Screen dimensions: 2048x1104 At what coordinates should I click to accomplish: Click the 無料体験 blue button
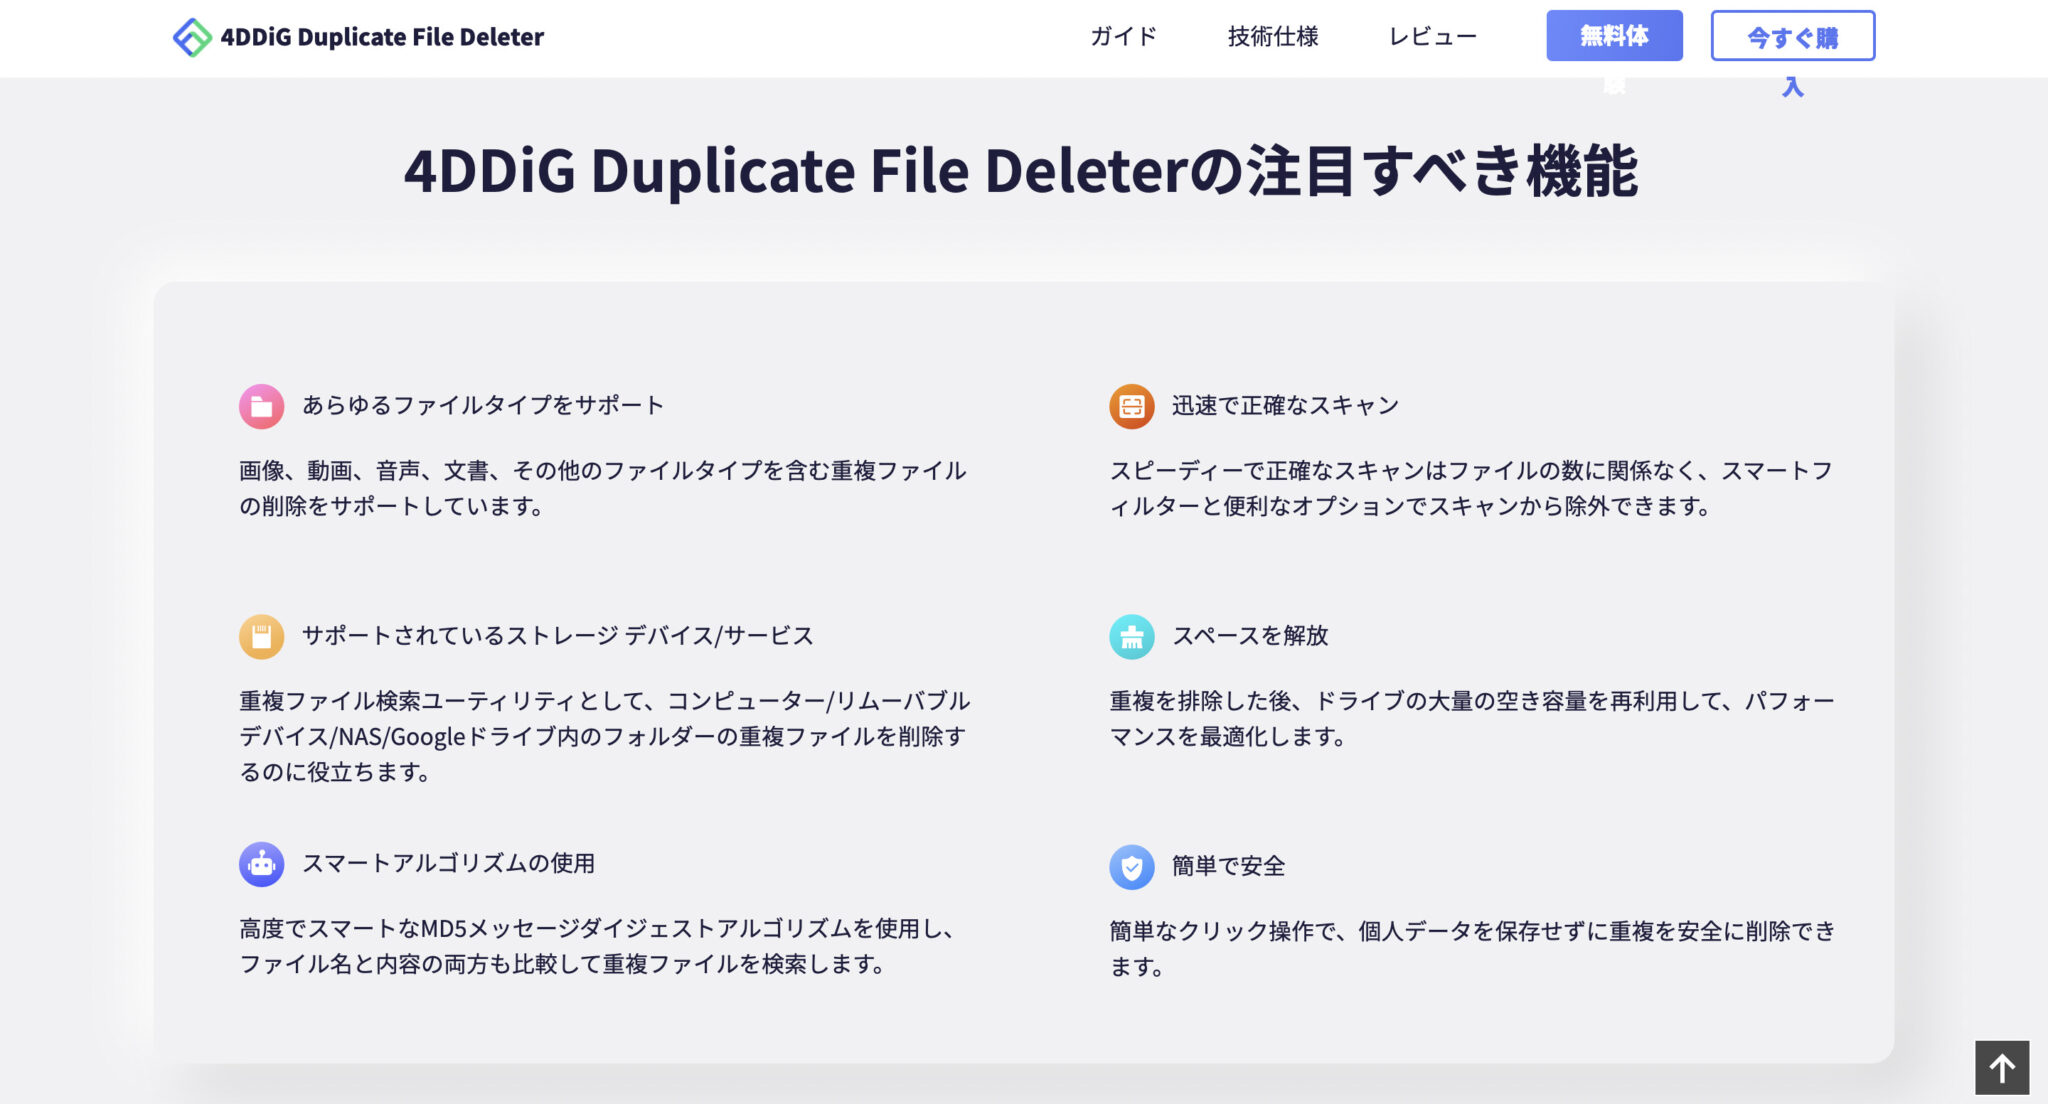tap(1614, 36)
